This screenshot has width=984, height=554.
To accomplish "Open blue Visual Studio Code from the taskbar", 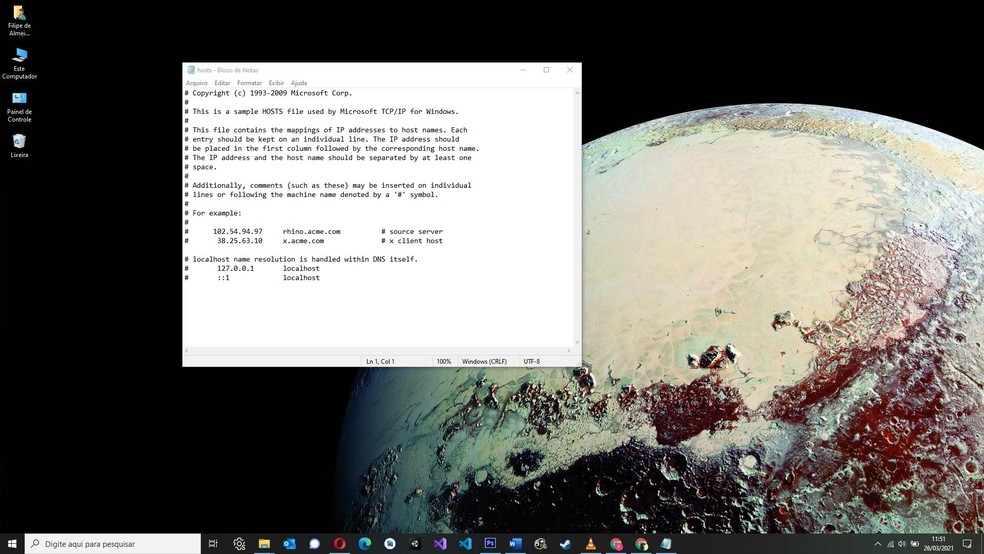I will pyautogui.click(x=465, y=544).
